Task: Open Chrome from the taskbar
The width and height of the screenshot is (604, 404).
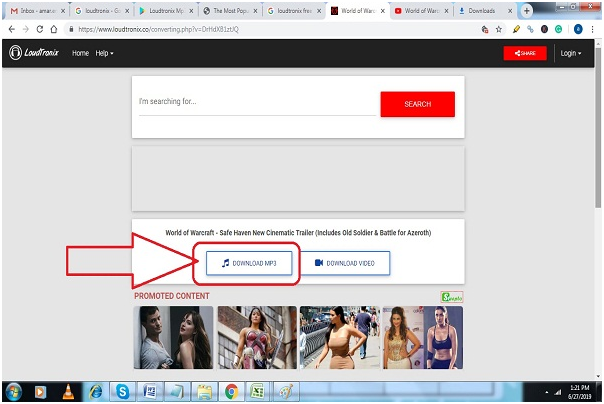Action: pos(232,392)
